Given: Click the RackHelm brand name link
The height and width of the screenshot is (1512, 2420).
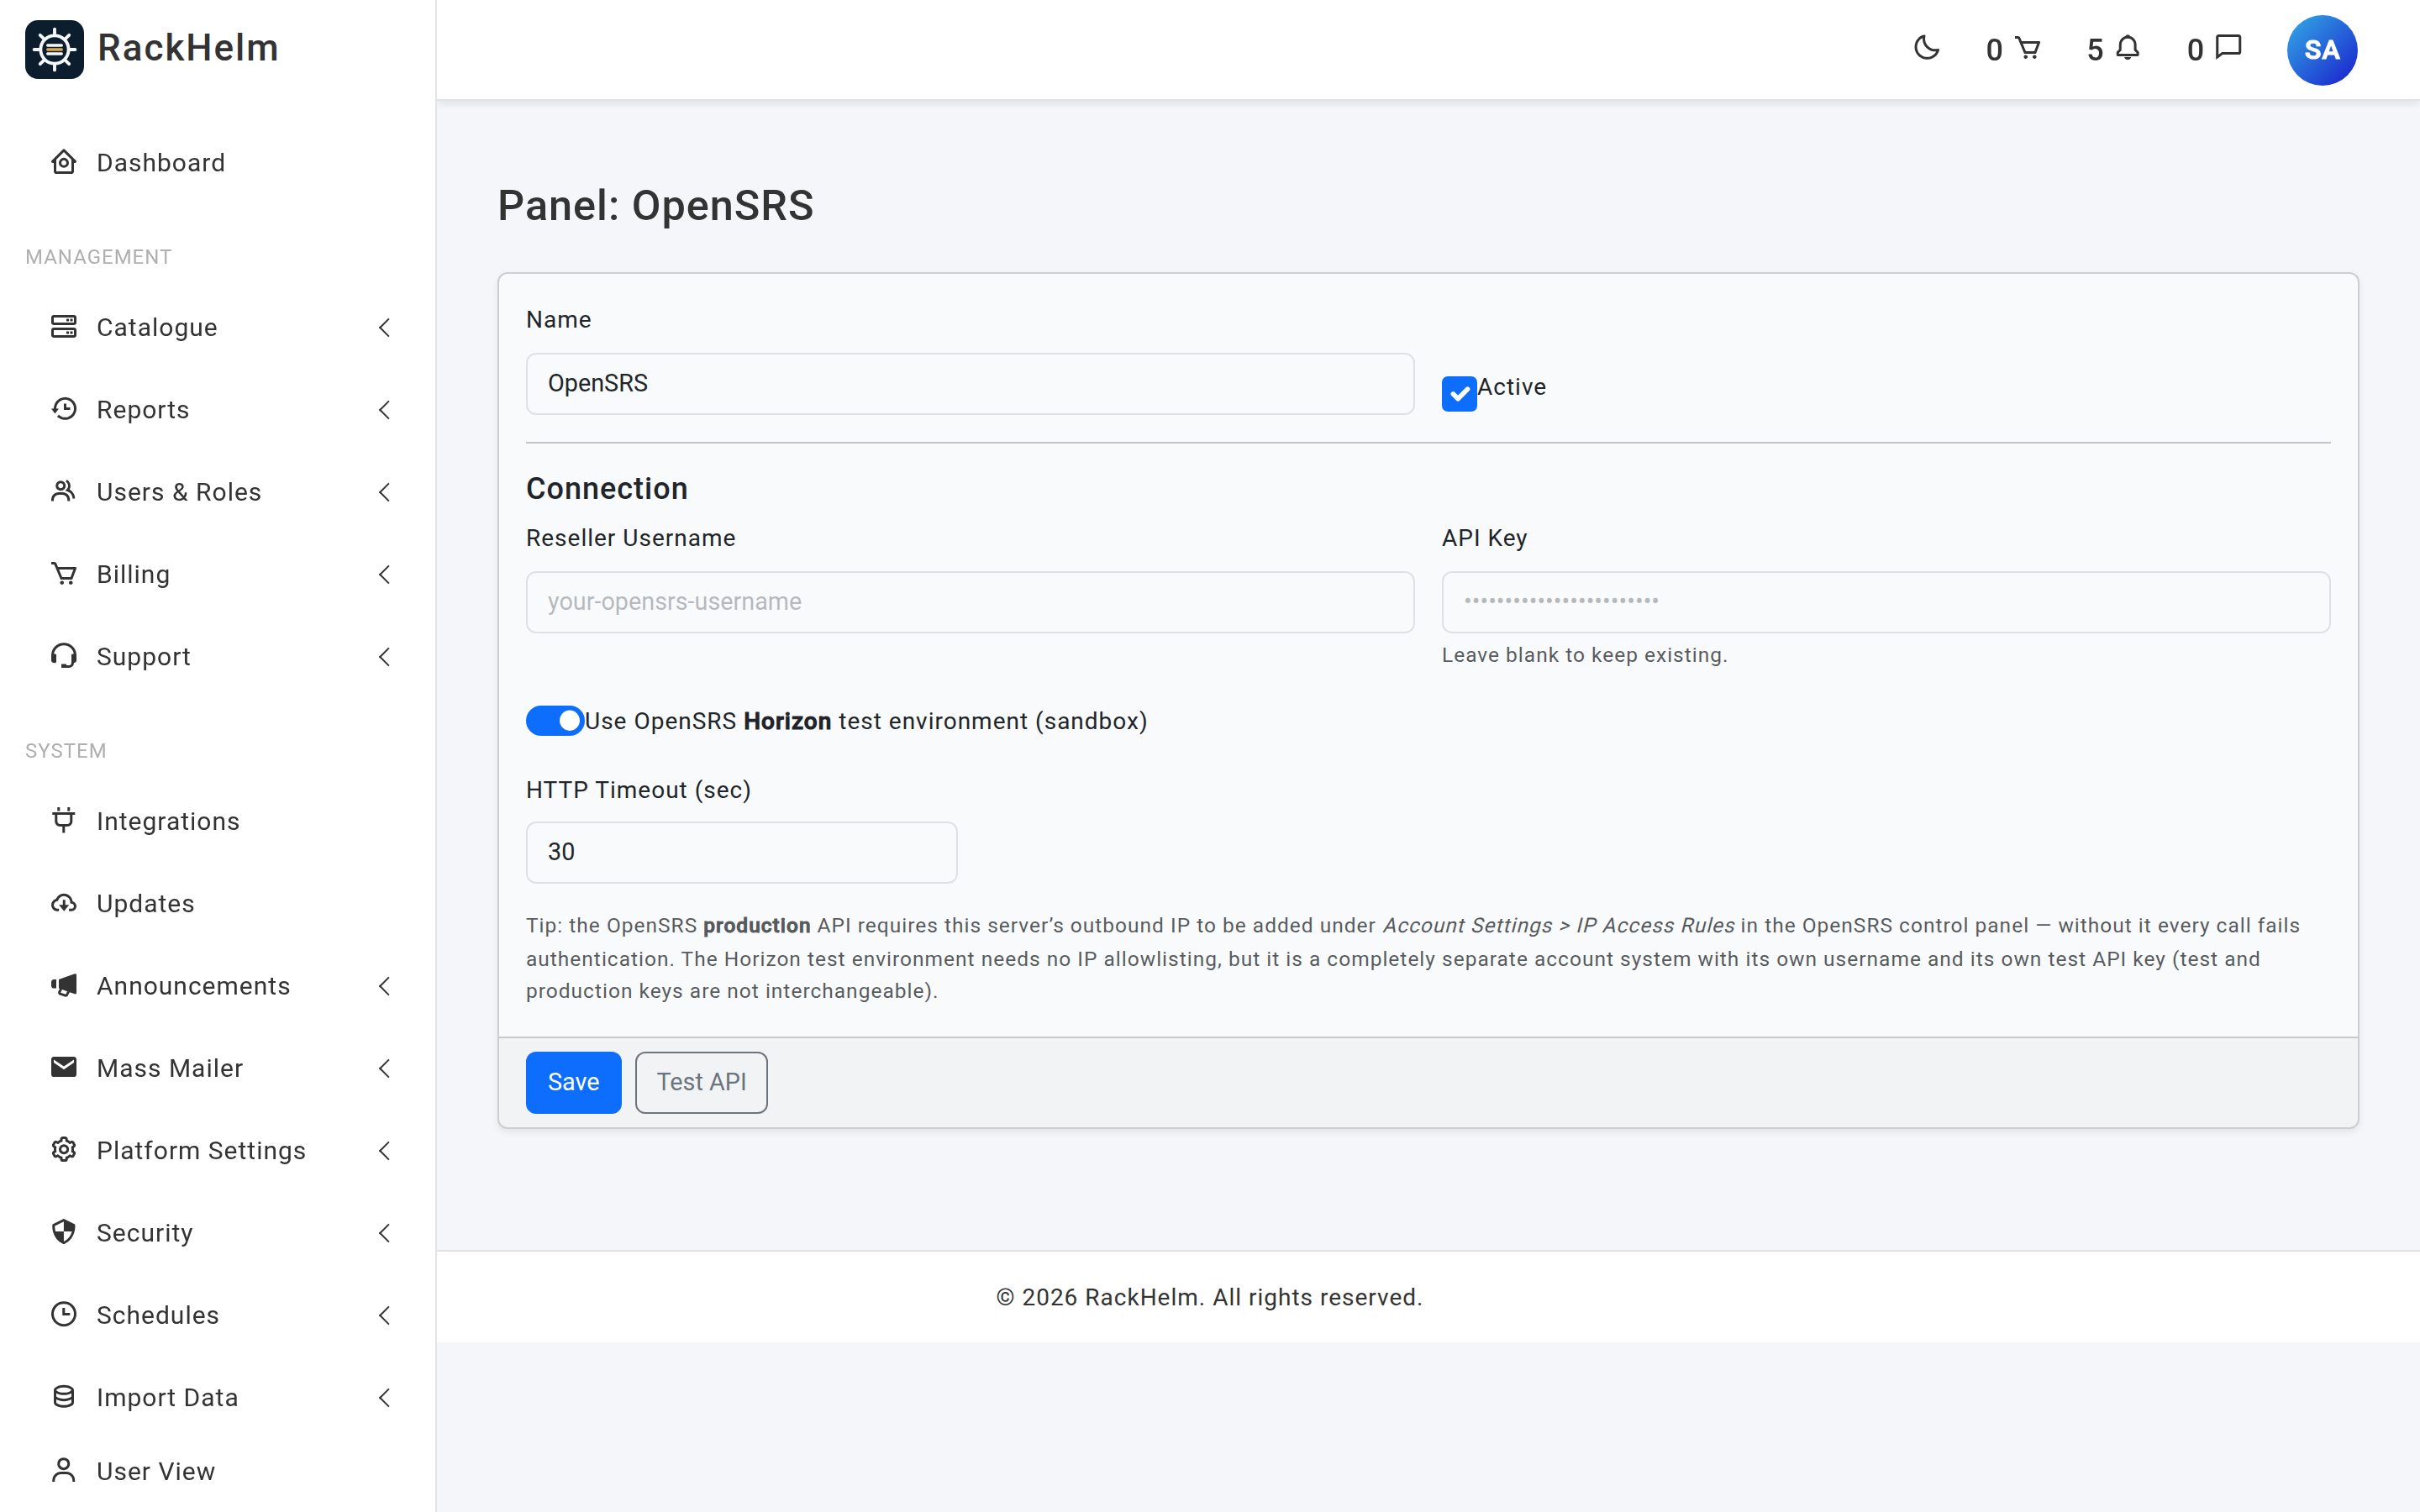Looking at the screenshot, I should 188,48.
